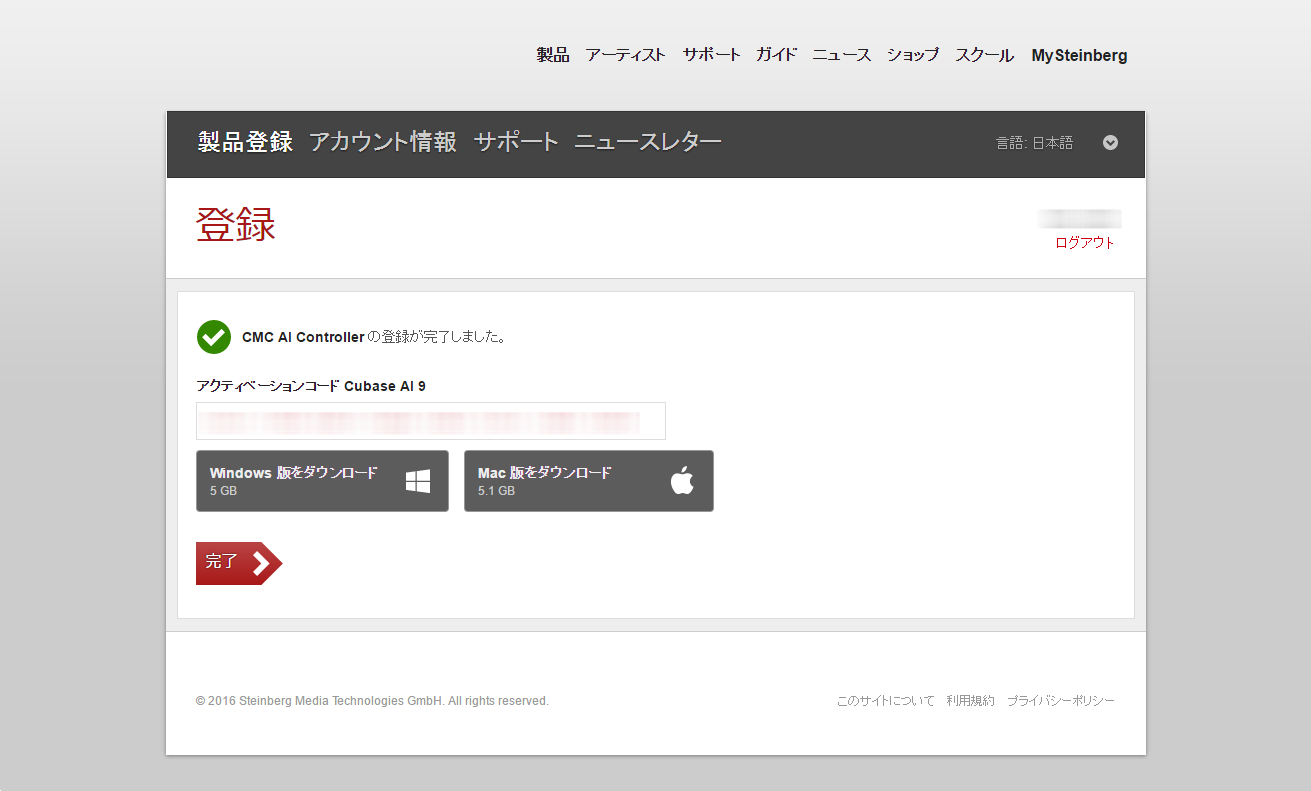Open the アーティスト navigation item
The height and width of the screenshot is (791, 1311).
[x=626, y=56]
